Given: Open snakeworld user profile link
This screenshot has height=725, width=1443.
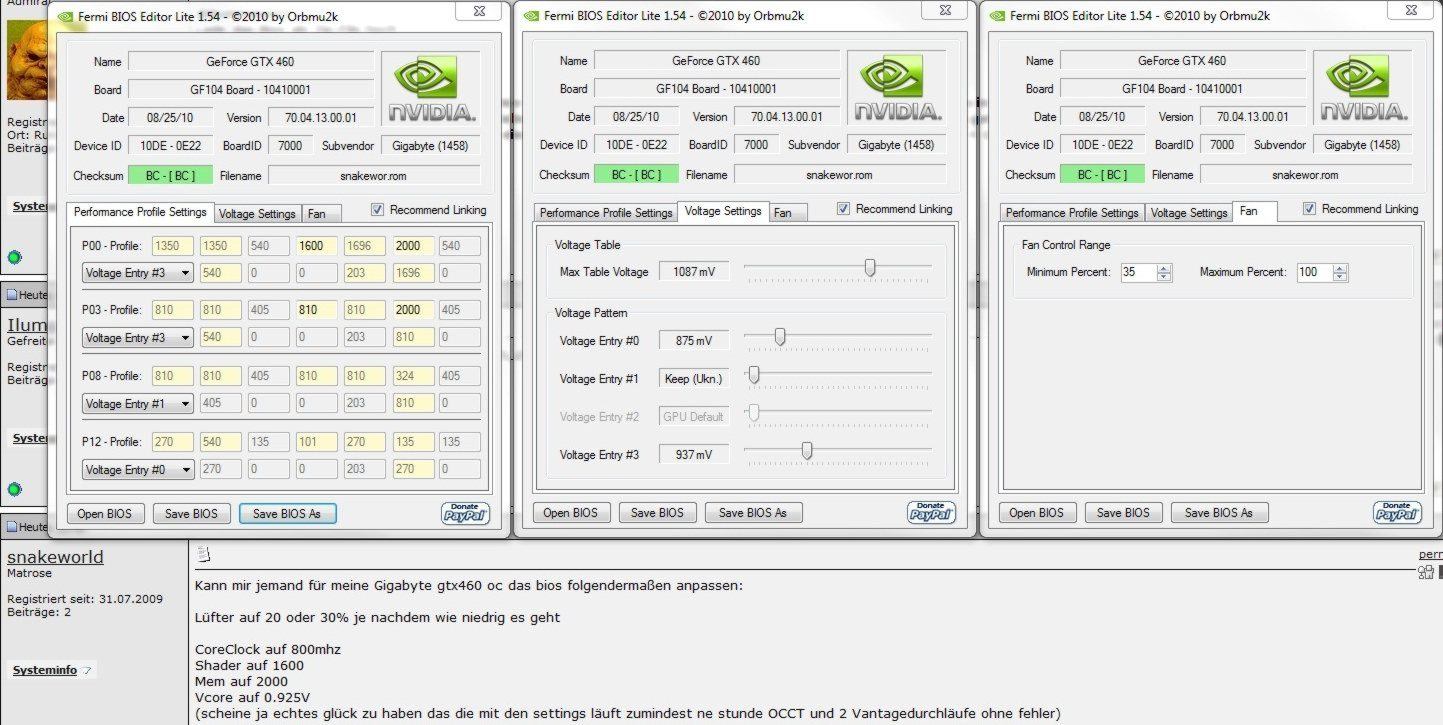Looking at the screenshot, I should pos(55,557).
